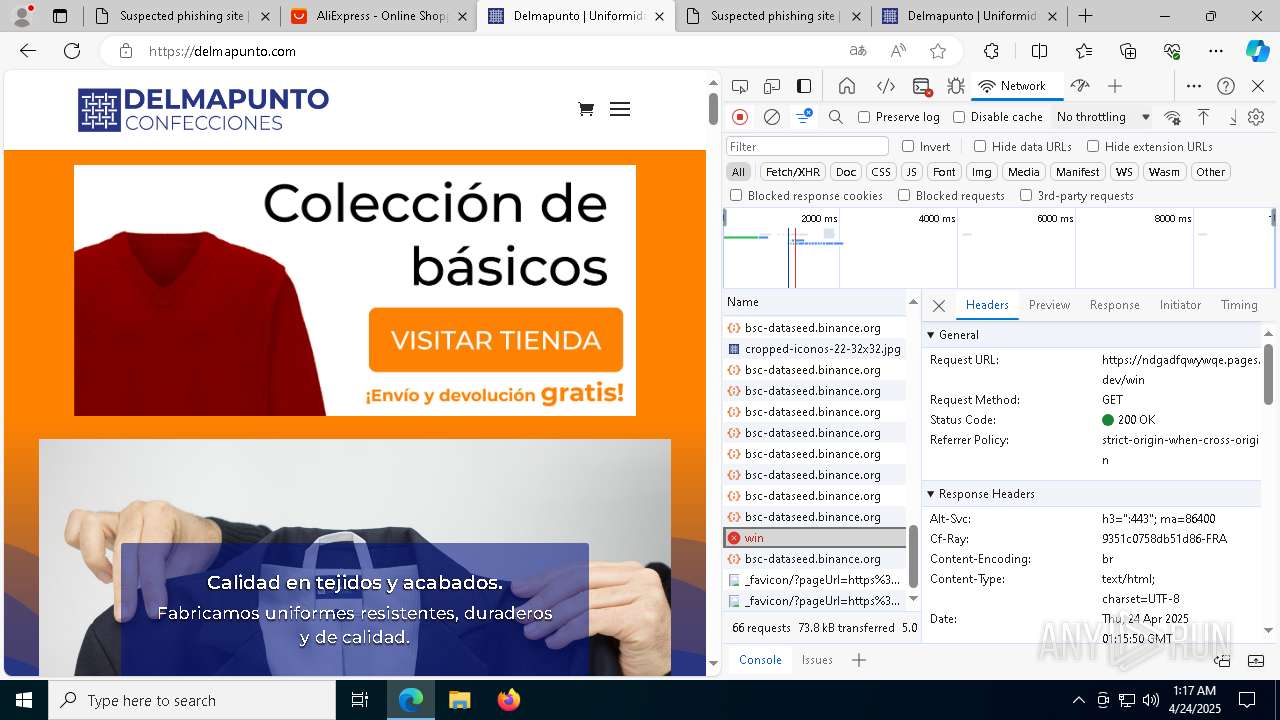Open browser extensions puzzle icon
This screenshot has width=1280, height=720.
[x=991, y=51]
